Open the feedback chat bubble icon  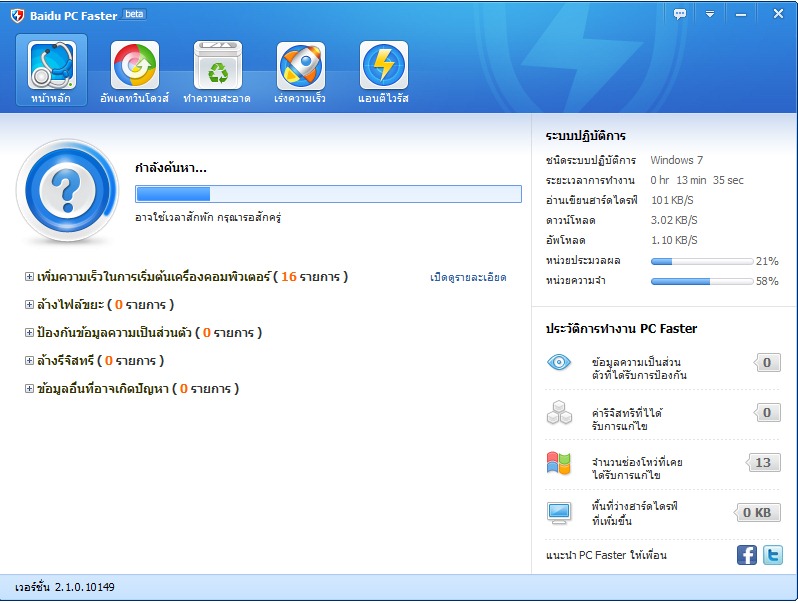tap(680, 14)
